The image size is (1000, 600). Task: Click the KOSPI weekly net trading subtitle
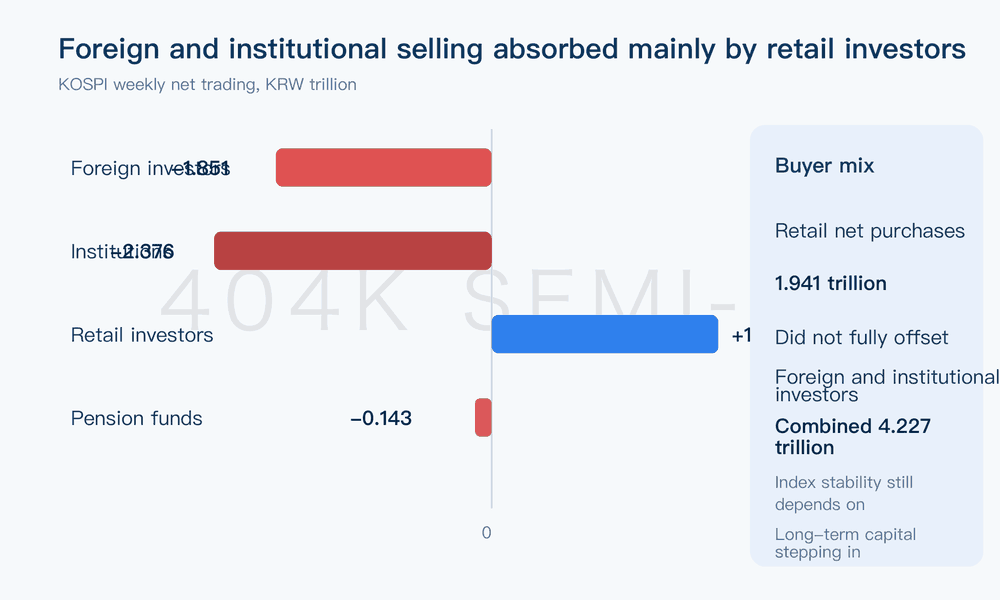[207, 84]
